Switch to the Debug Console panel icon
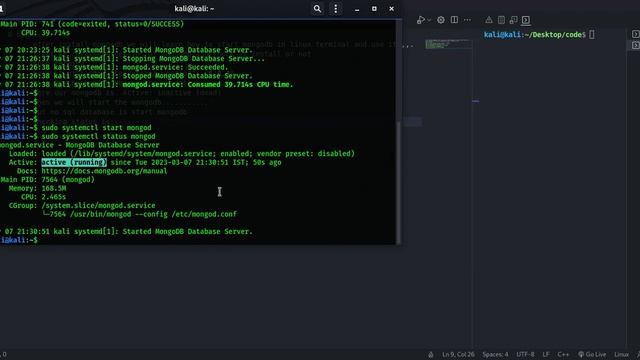 [x=513, y=20]
